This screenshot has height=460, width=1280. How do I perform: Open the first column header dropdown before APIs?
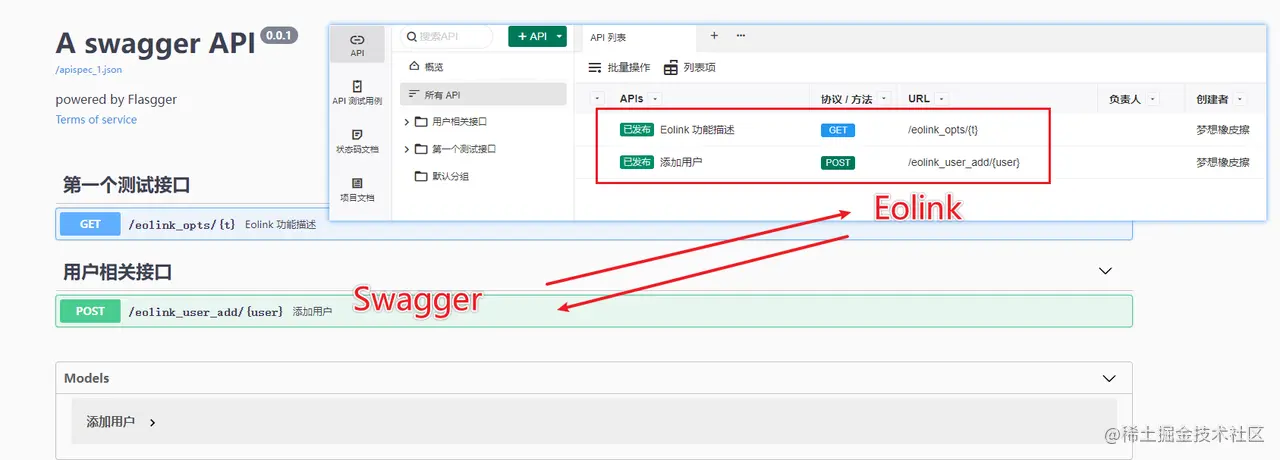click(x=598, y=99)
